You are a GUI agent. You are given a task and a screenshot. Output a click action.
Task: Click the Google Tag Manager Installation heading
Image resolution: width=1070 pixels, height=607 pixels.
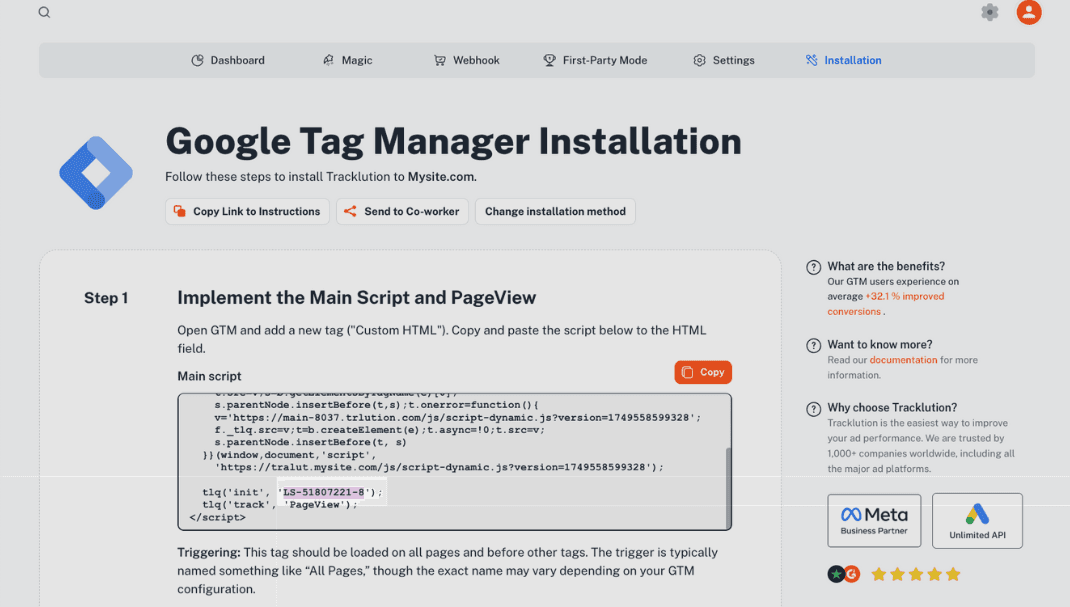[x=453, y=141]
